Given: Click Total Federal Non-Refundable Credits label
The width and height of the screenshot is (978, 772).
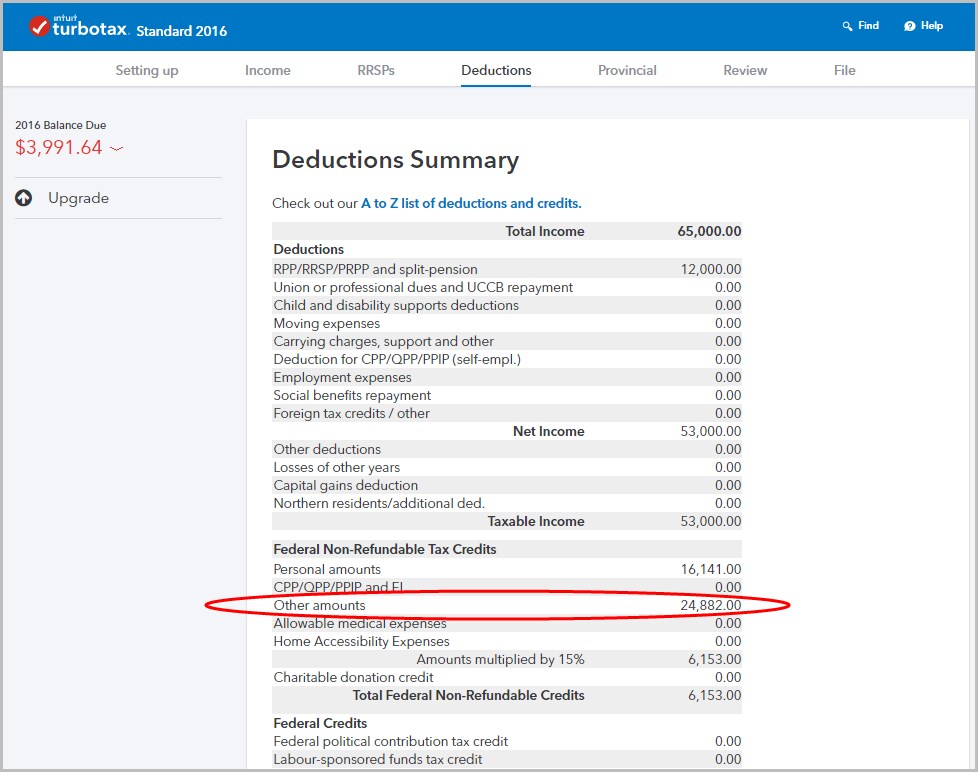Looking at the screenshot, I should (x=468, y=695).
